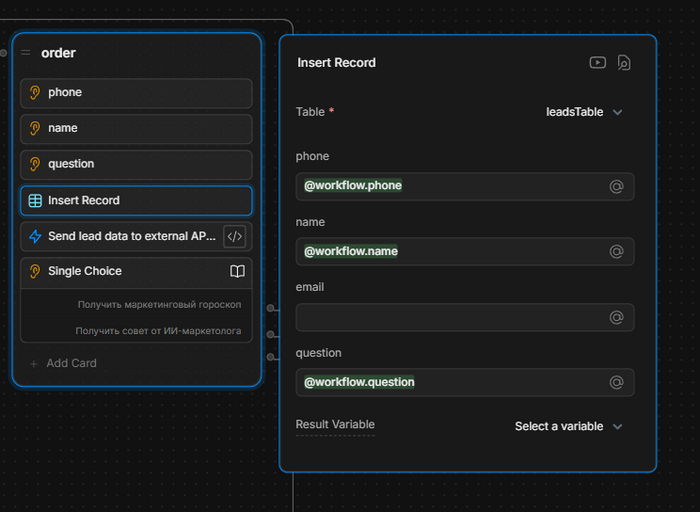Open the video tutorial icon in Insert Record
Screen dimensions: 700x512
tap(597, 62)
